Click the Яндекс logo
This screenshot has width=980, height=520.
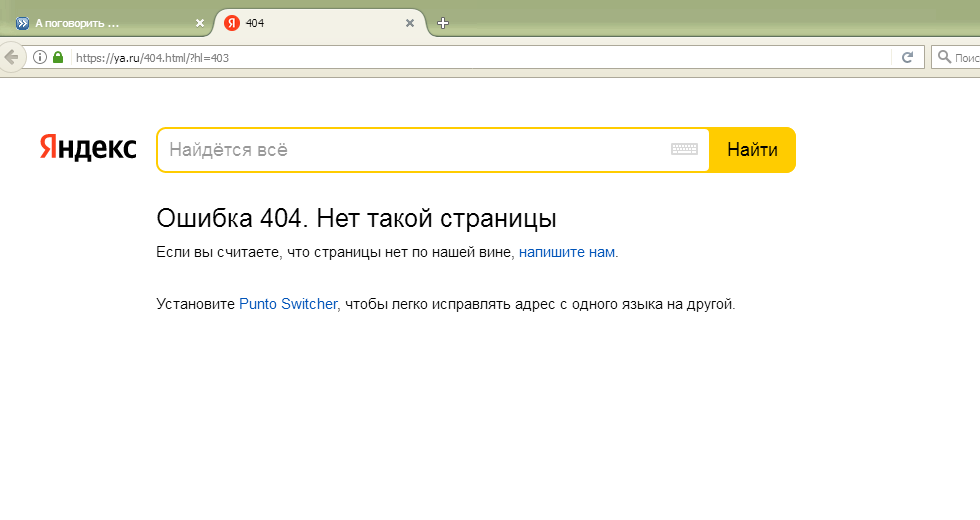click(88, 148)
